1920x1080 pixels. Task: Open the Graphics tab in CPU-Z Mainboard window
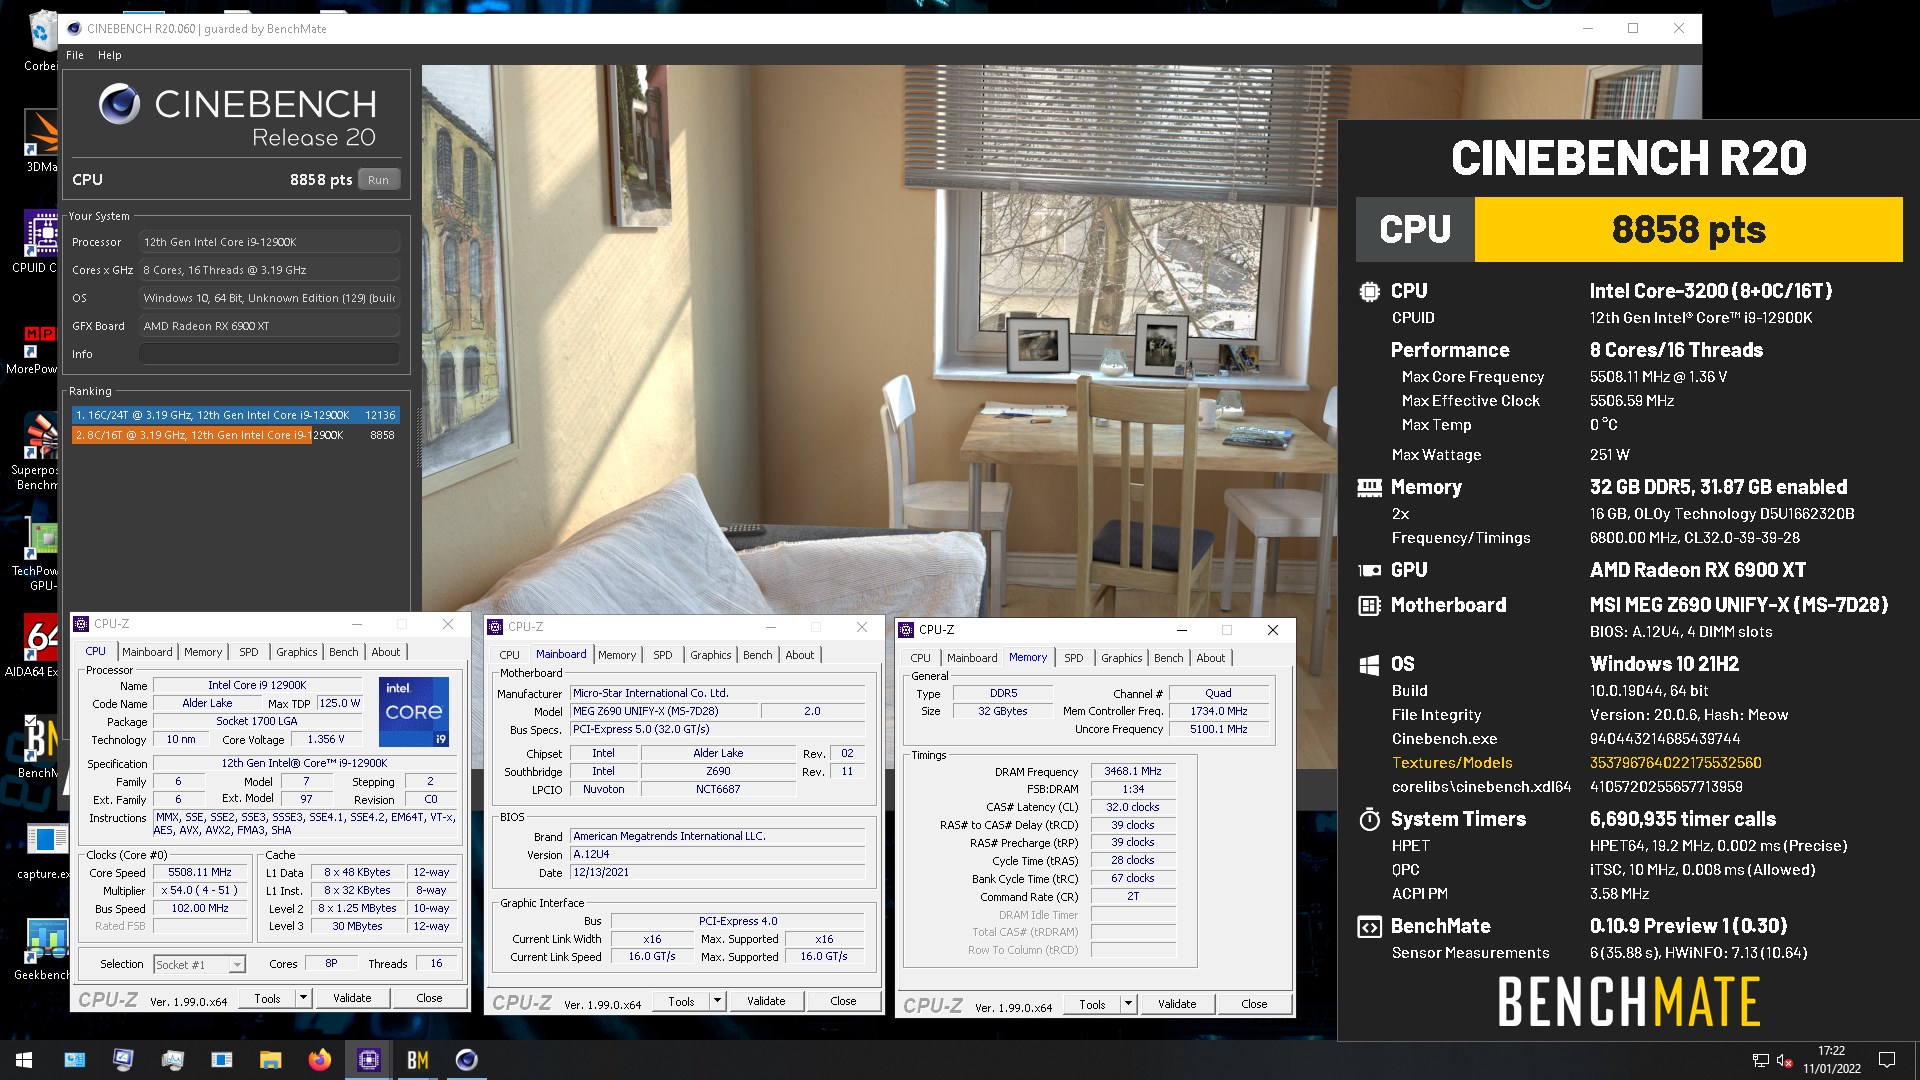coord(711,655)
